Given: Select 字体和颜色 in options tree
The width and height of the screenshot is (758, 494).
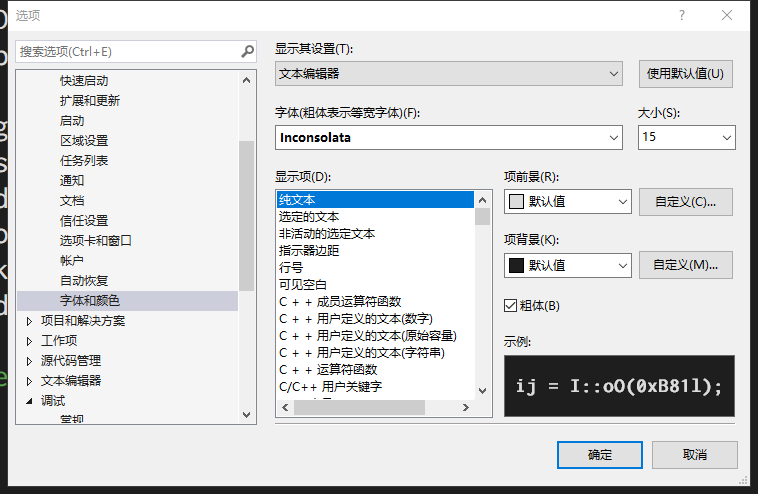Looking at the screenshot, I should point(128,301).
